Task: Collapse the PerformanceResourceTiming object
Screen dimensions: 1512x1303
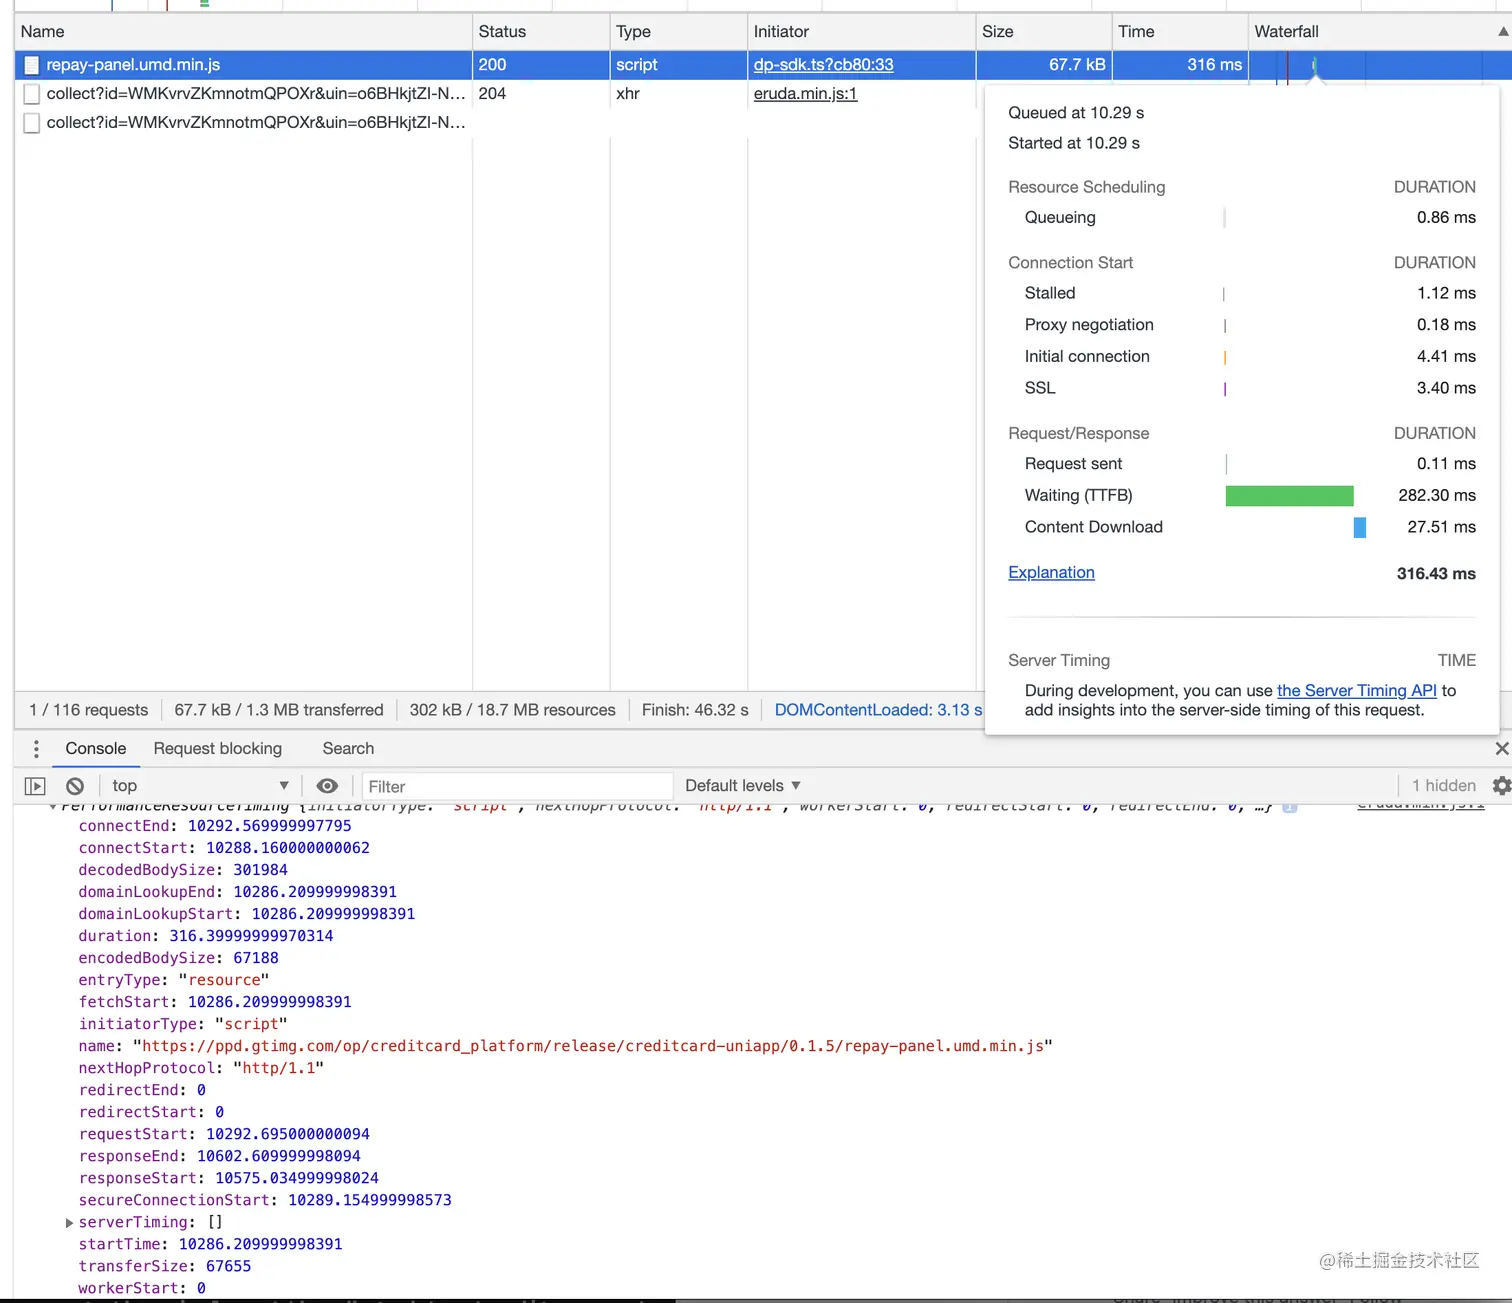Action: pos(52,806)
